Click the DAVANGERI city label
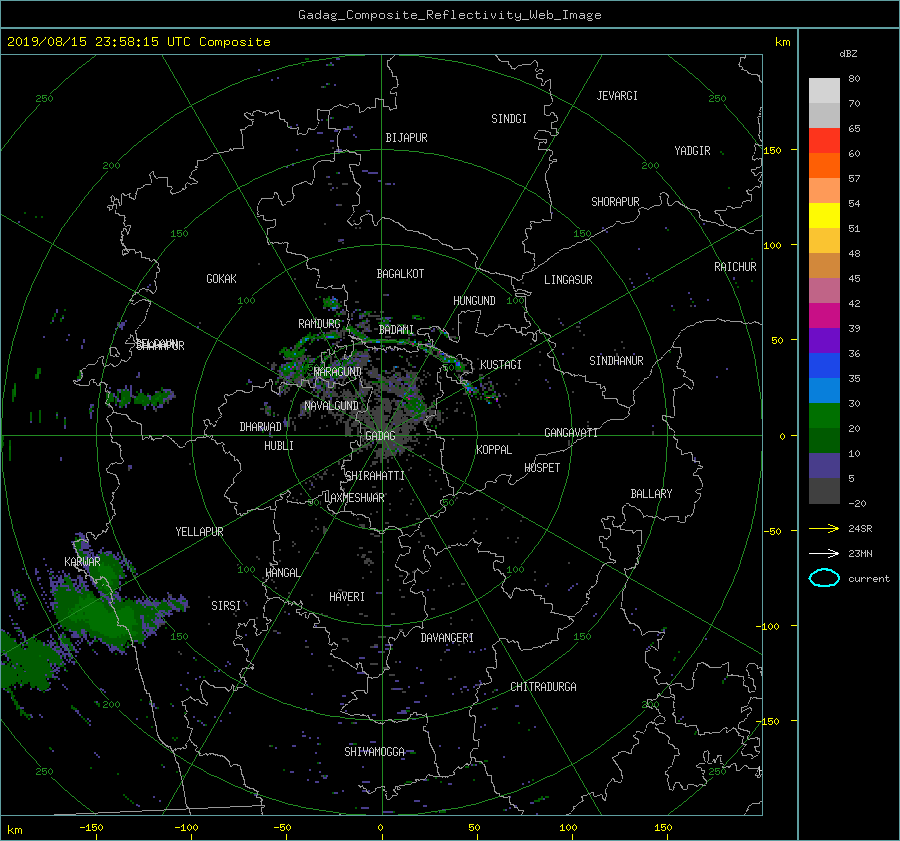 point(447,638)
